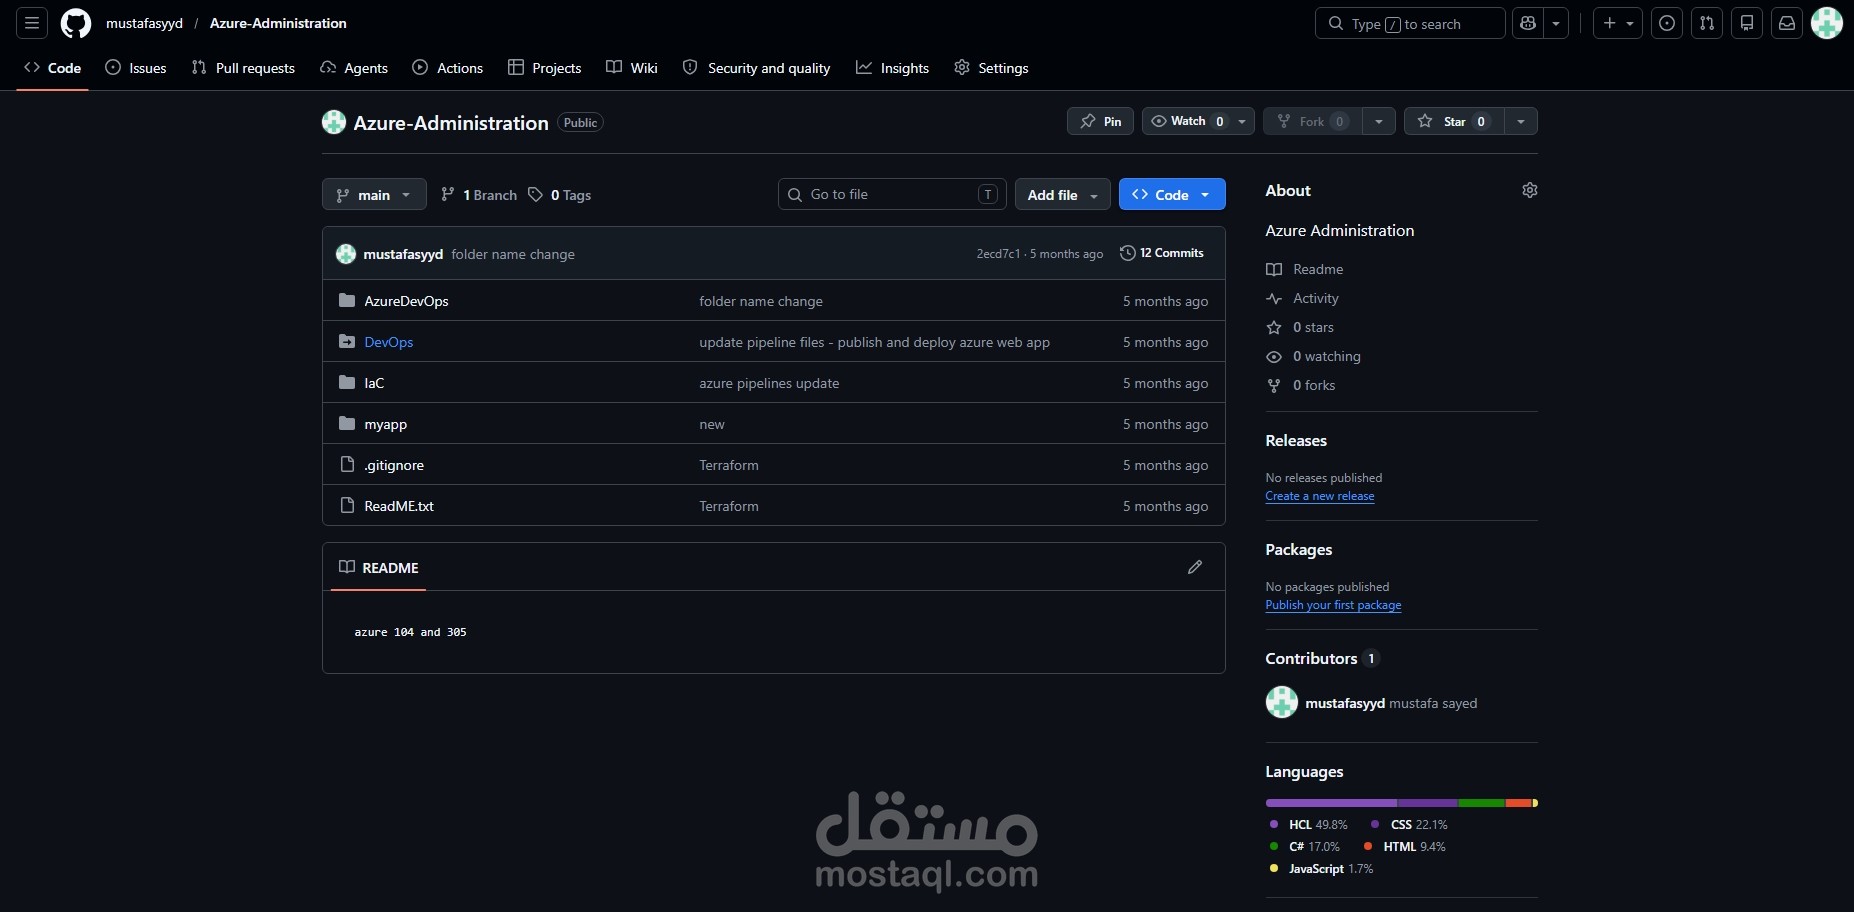Open the ReadME.txt file

click(399, 506)
